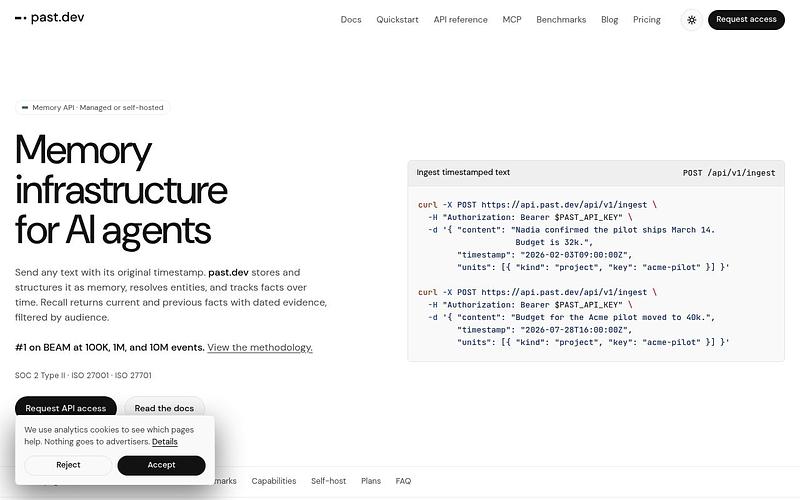
Task: Toggle the light/dark theme sun icon
Action: pos(691,20)
